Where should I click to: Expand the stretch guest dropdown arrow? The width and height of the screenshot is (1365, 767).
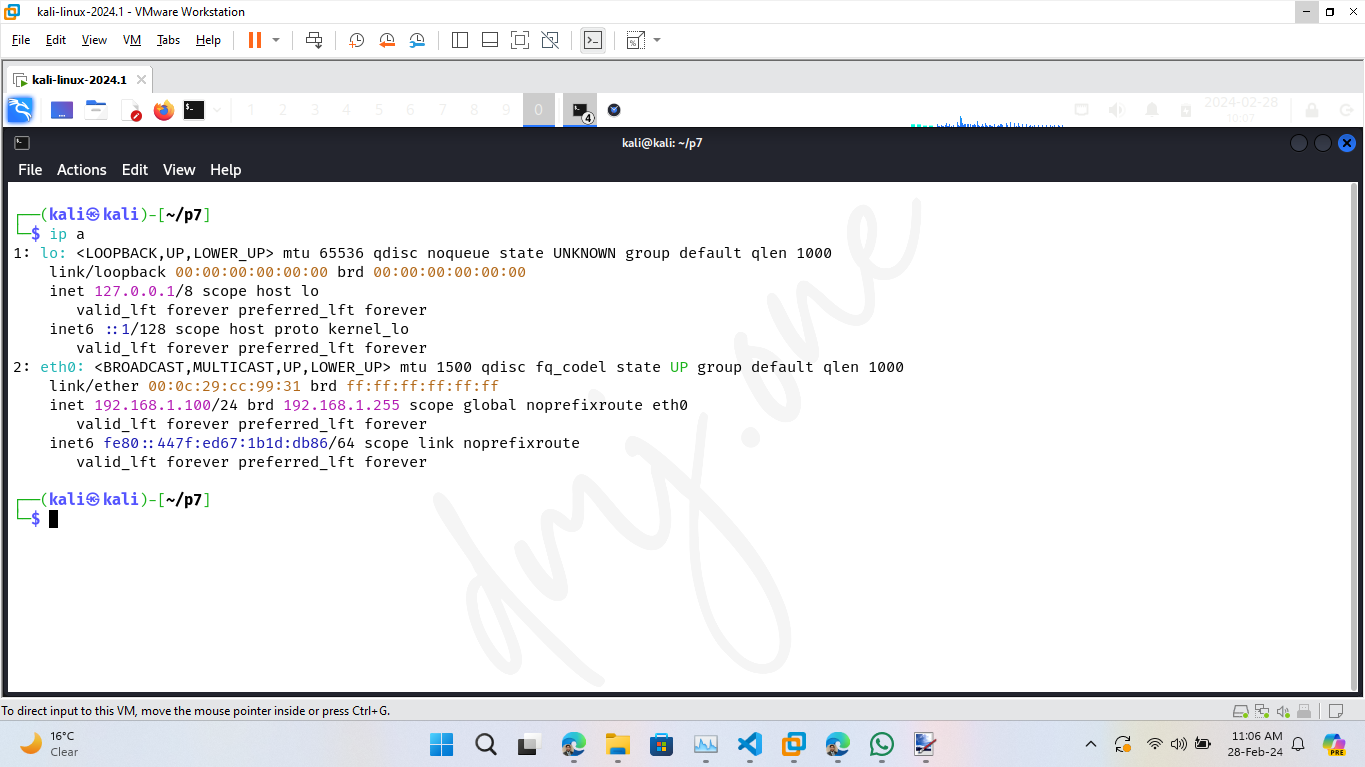[657, 40]
